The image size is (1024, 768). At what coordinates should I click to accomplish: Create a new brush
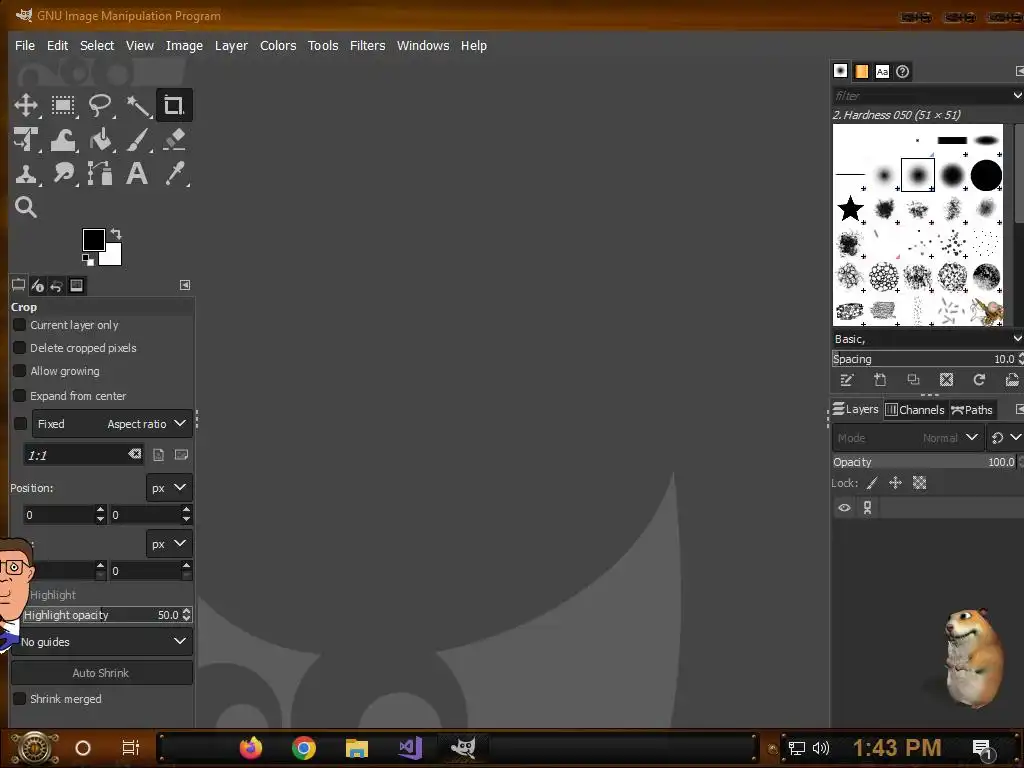pos(880,380)
